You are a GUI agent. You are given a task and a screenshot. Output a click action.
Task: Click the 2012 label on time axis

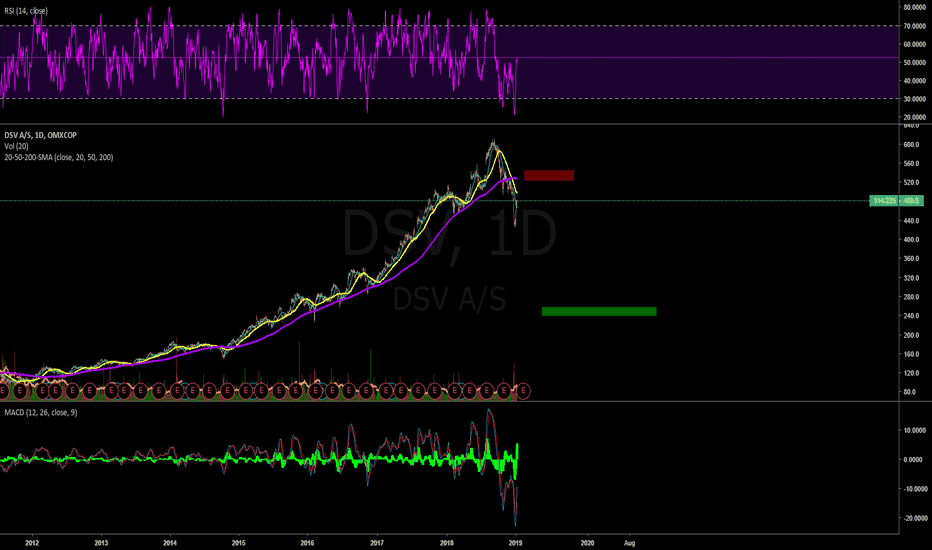(x=32, y=543)
